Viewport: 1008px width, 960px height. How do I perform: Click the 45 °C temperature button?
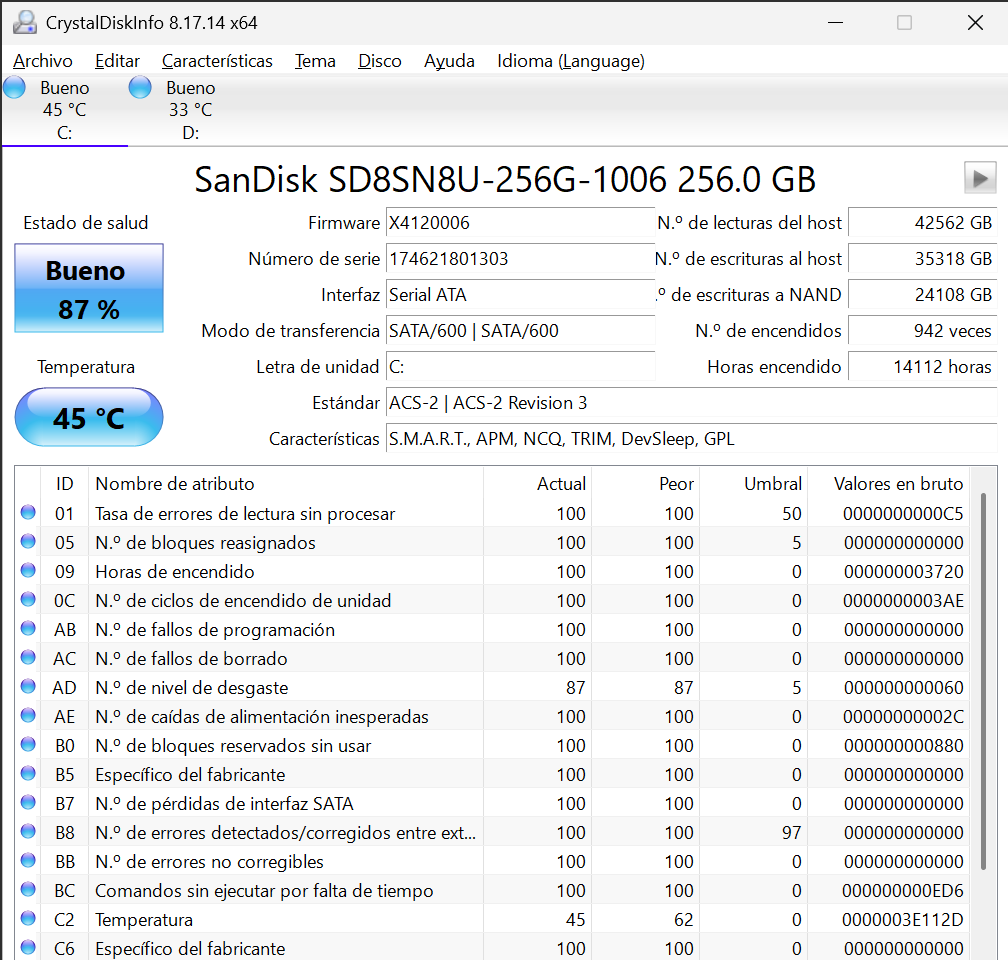[88, 417]
